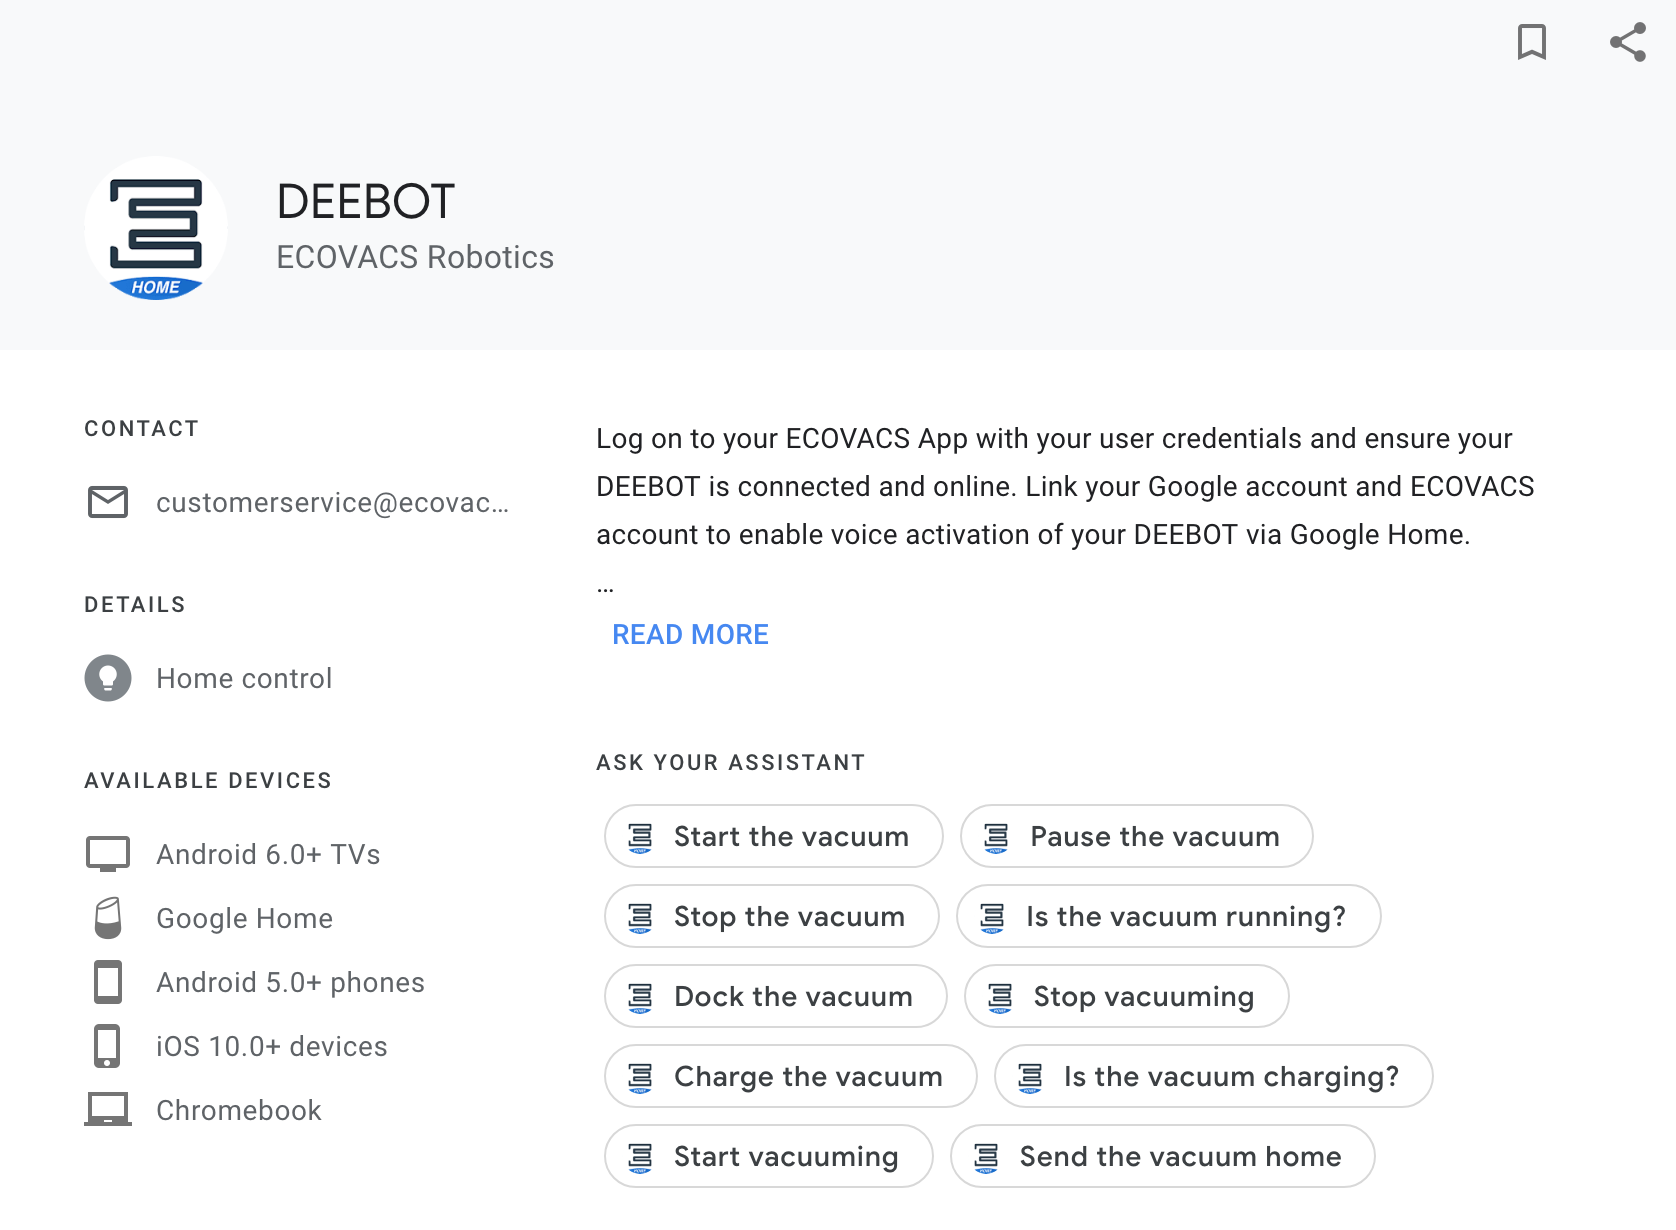Click the Chromebook laptop icon
The height and width of the screenshot is (1230, 1676).
[108, 1110]
